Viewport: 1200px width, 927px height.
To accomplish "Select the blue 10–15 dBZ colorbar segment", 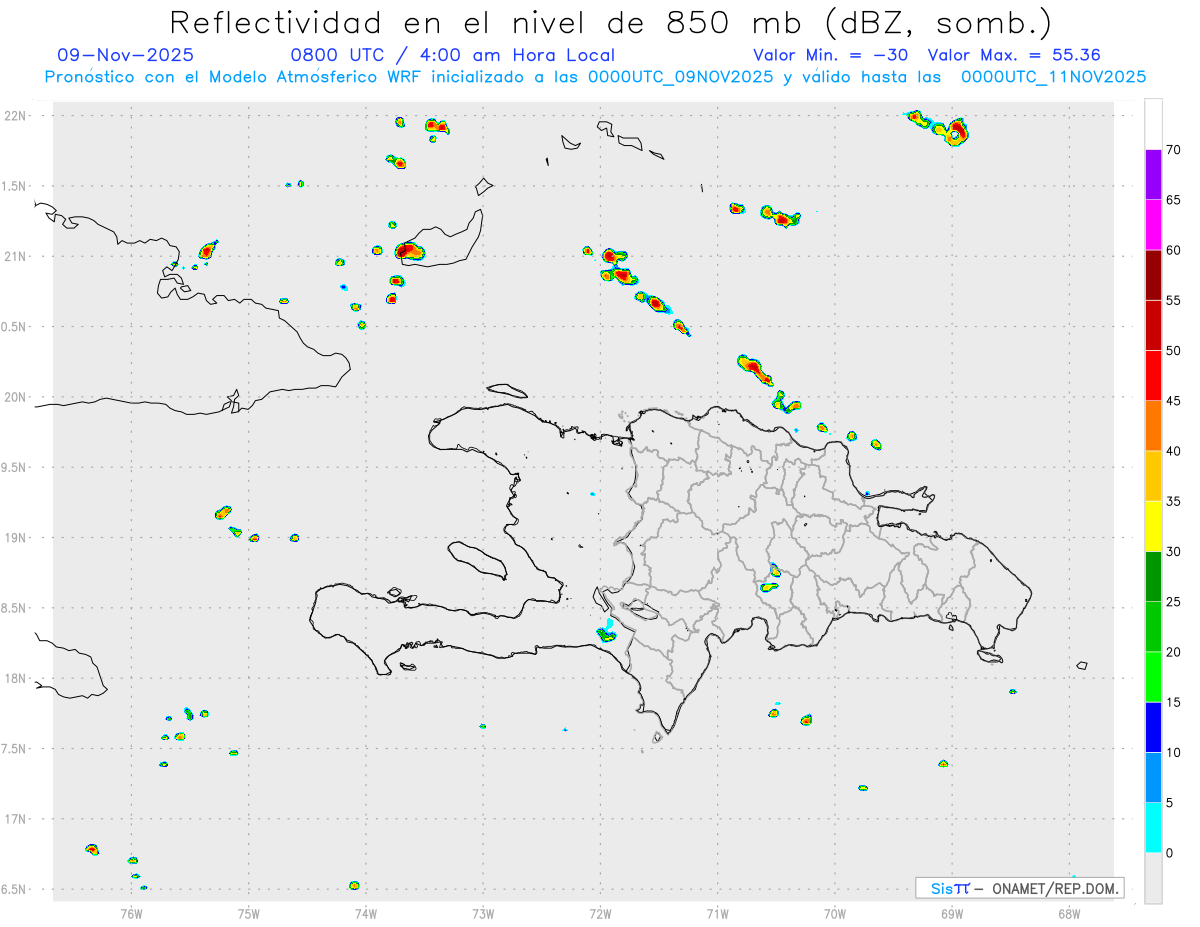I will point(1153,727).
